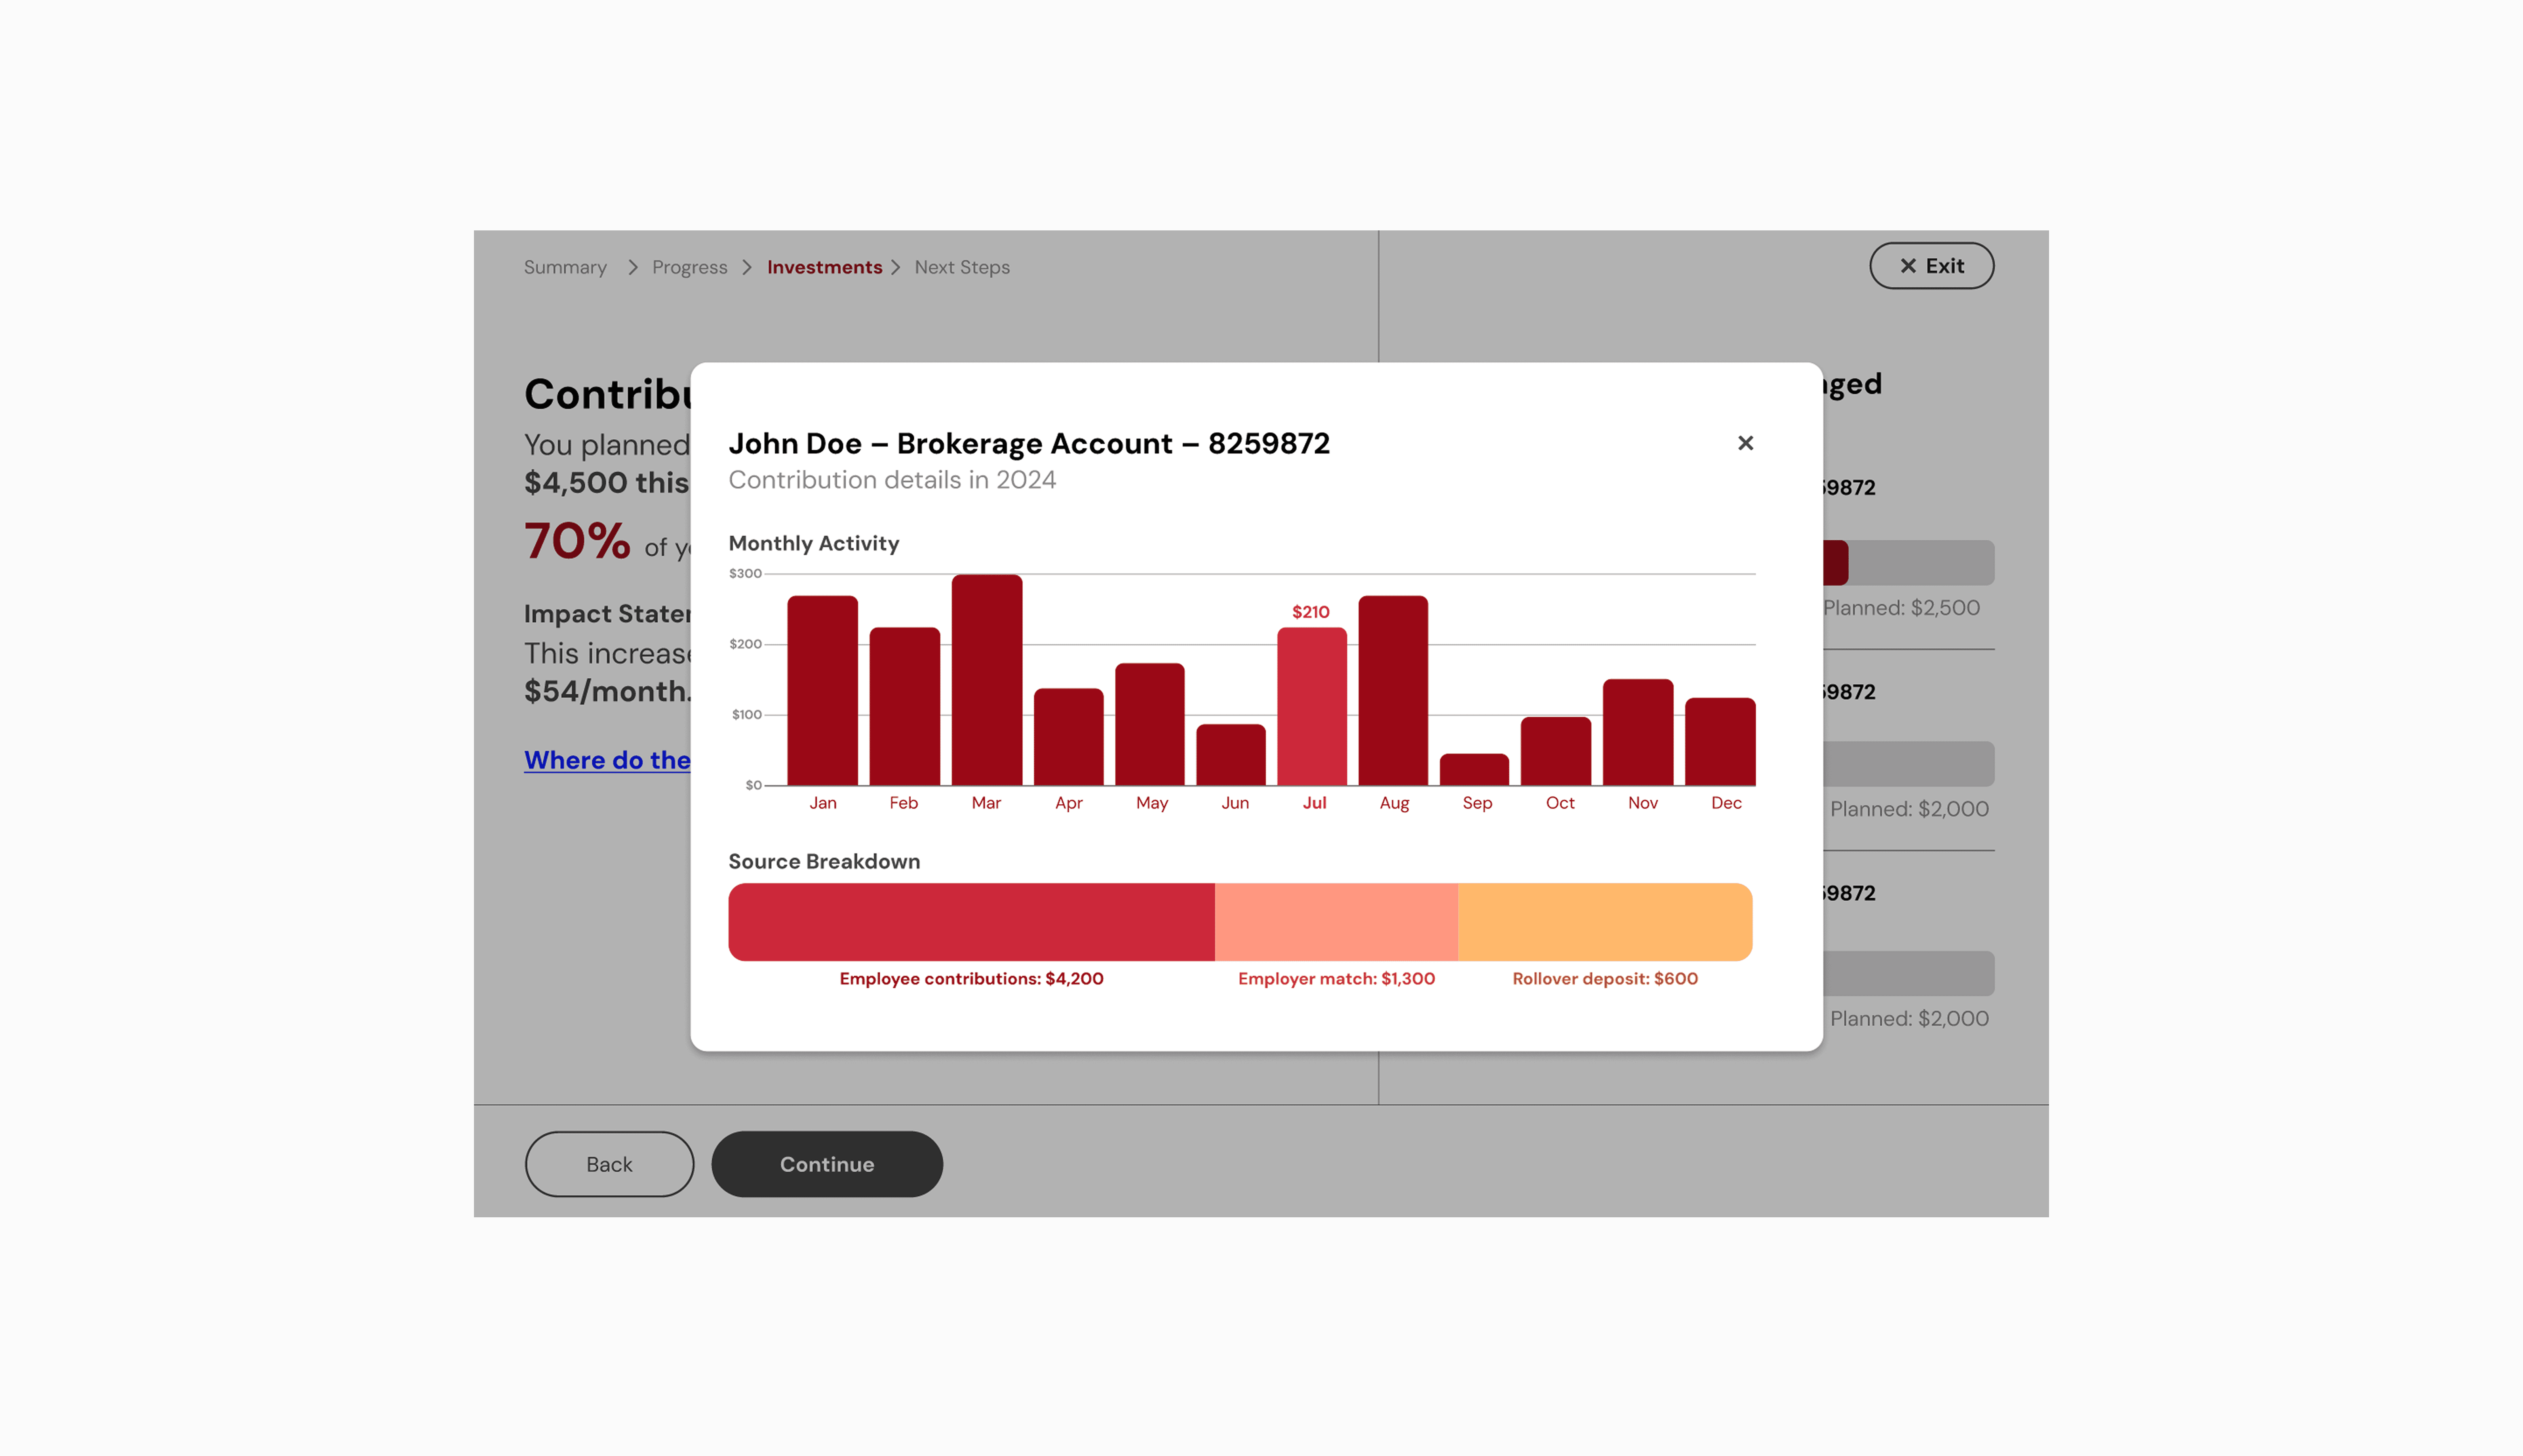Screen dimensions: 2523x1456
Task: Open the Summary breadcrumb step
Action: click(x=565, y=267)
